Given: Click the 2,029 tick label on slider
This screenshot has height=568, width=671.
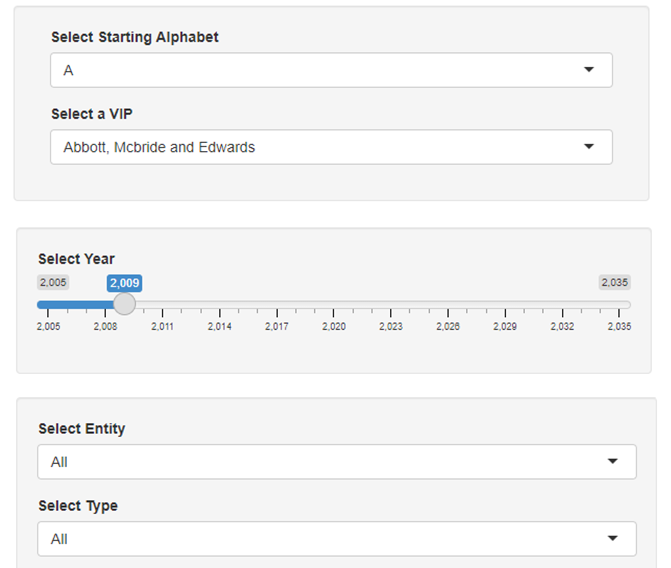Looking at the screenshot, I should click(505, 326).
